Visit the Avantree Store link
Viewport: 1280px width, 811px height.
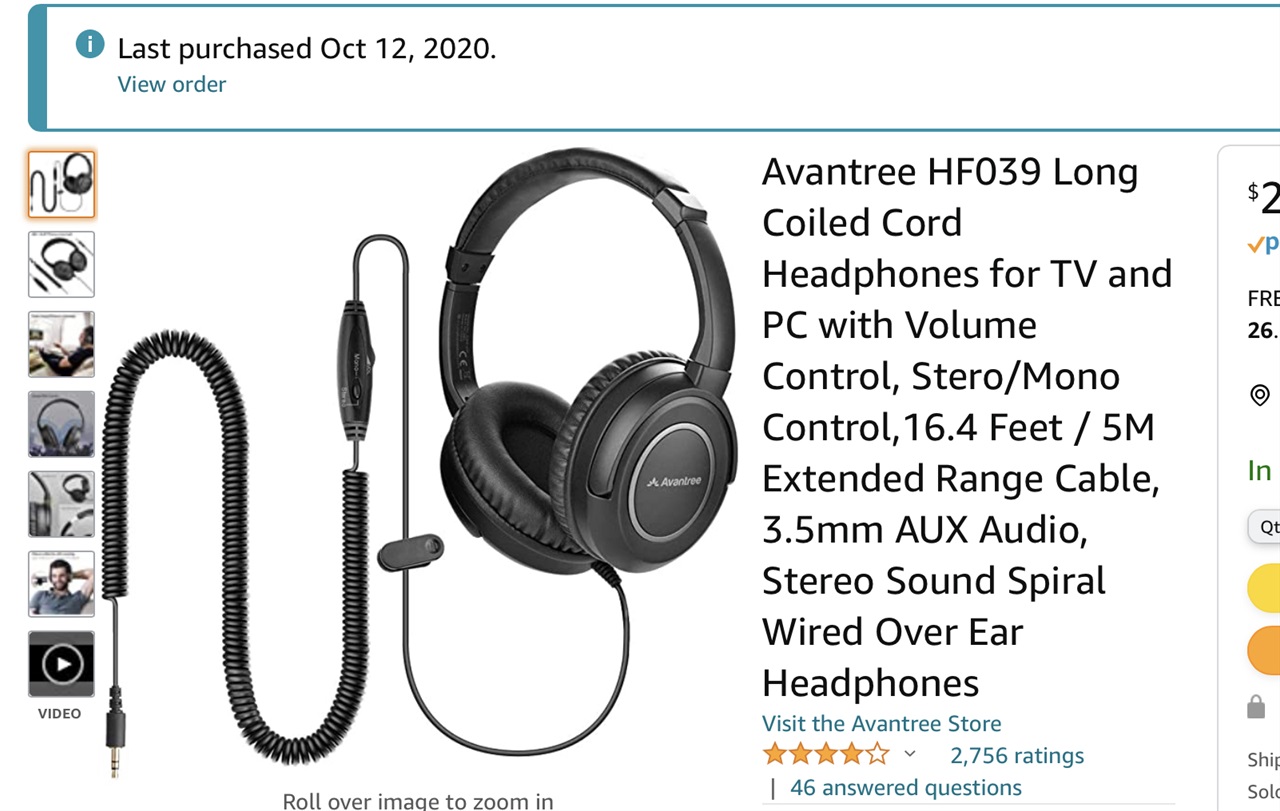pos(881,723)
